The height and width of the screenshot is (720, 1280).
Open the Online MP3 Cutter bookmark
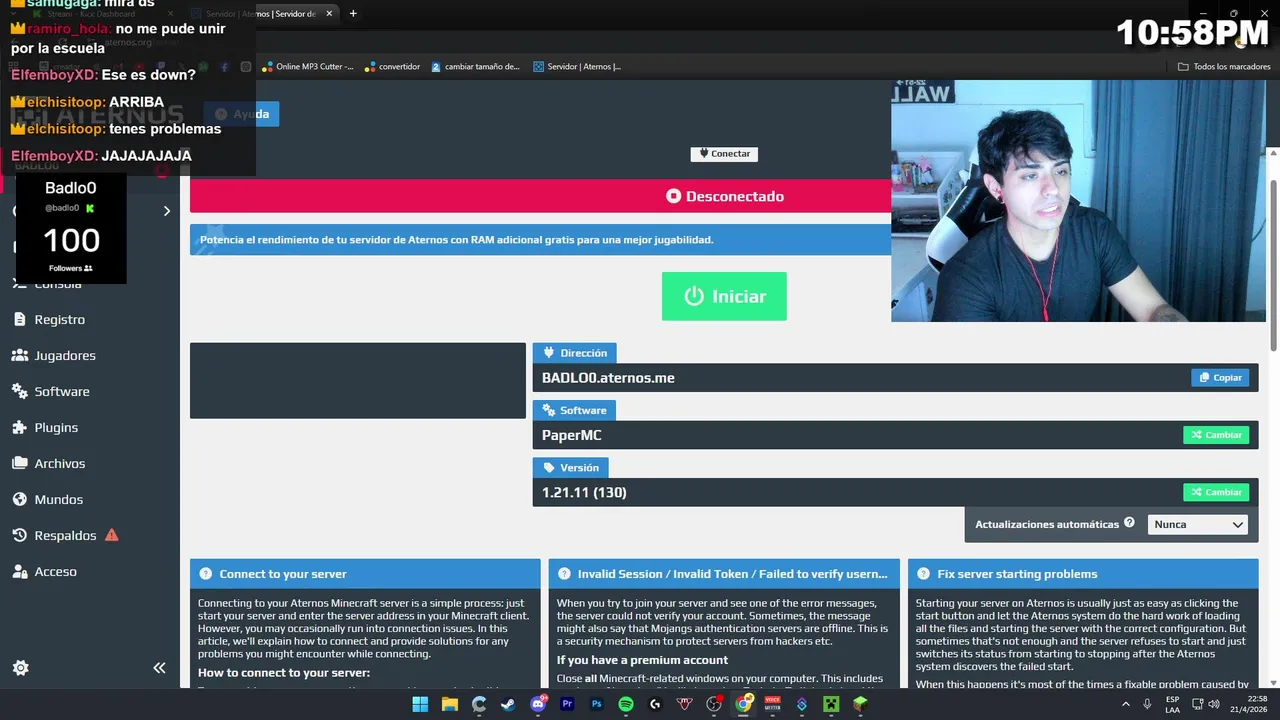point(308,67)
